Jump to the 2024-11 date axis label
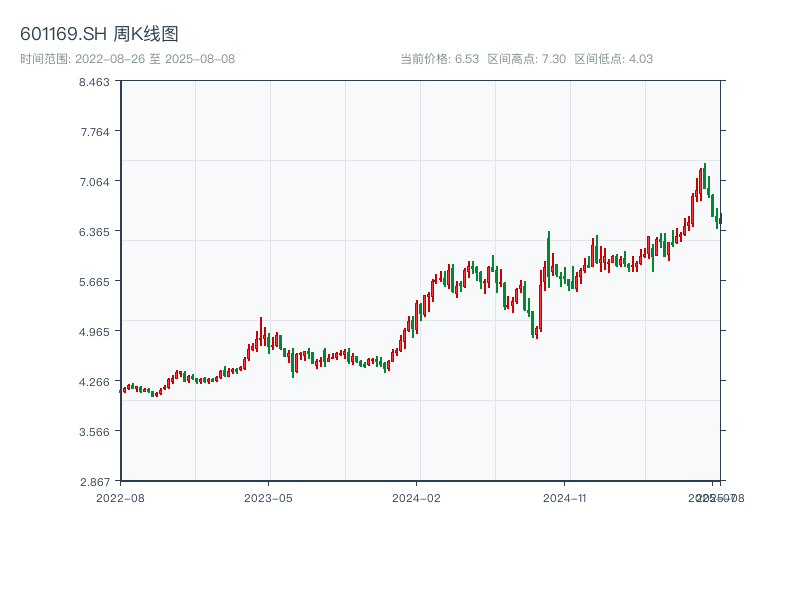The height and width of the screenshot is (600, 800). [566, 497]
